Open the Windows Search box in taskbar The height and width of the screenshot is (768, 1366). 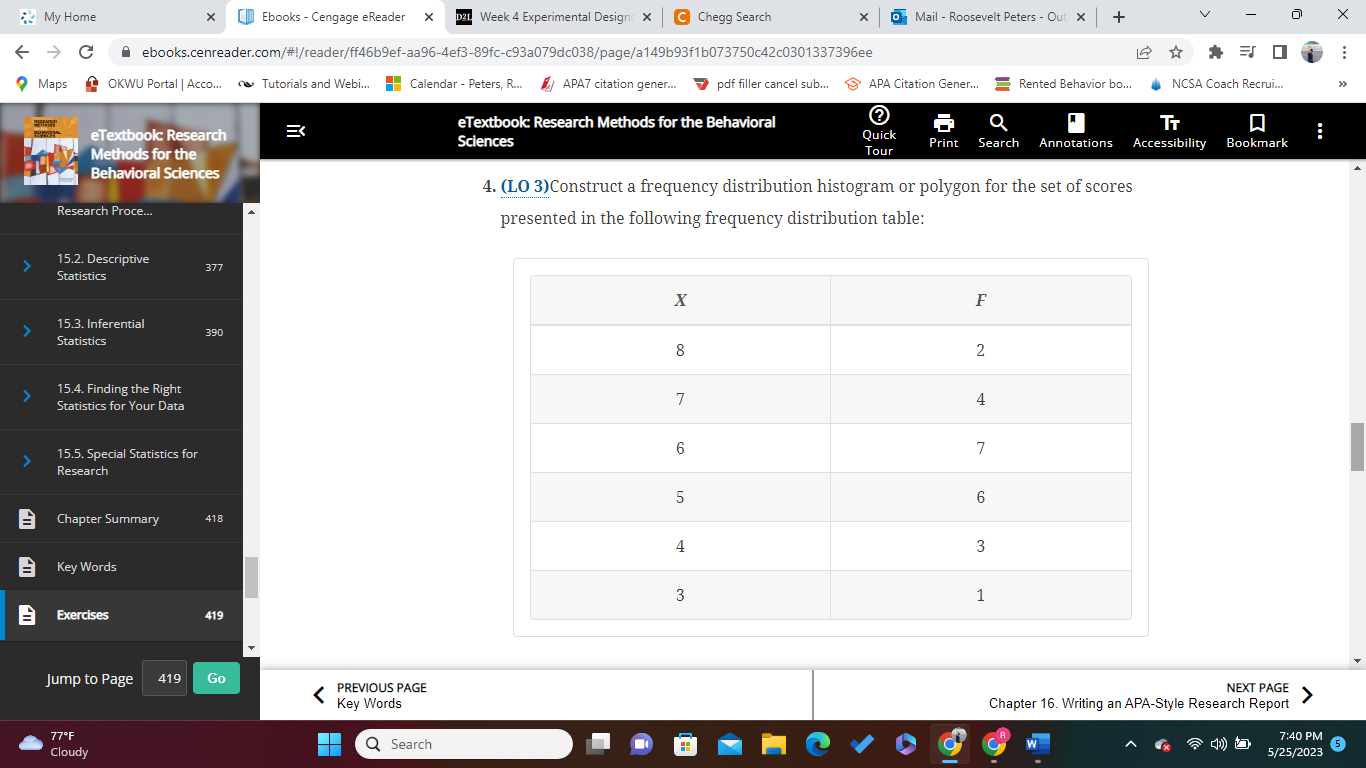pyautogui.click(x=463, y=744)
